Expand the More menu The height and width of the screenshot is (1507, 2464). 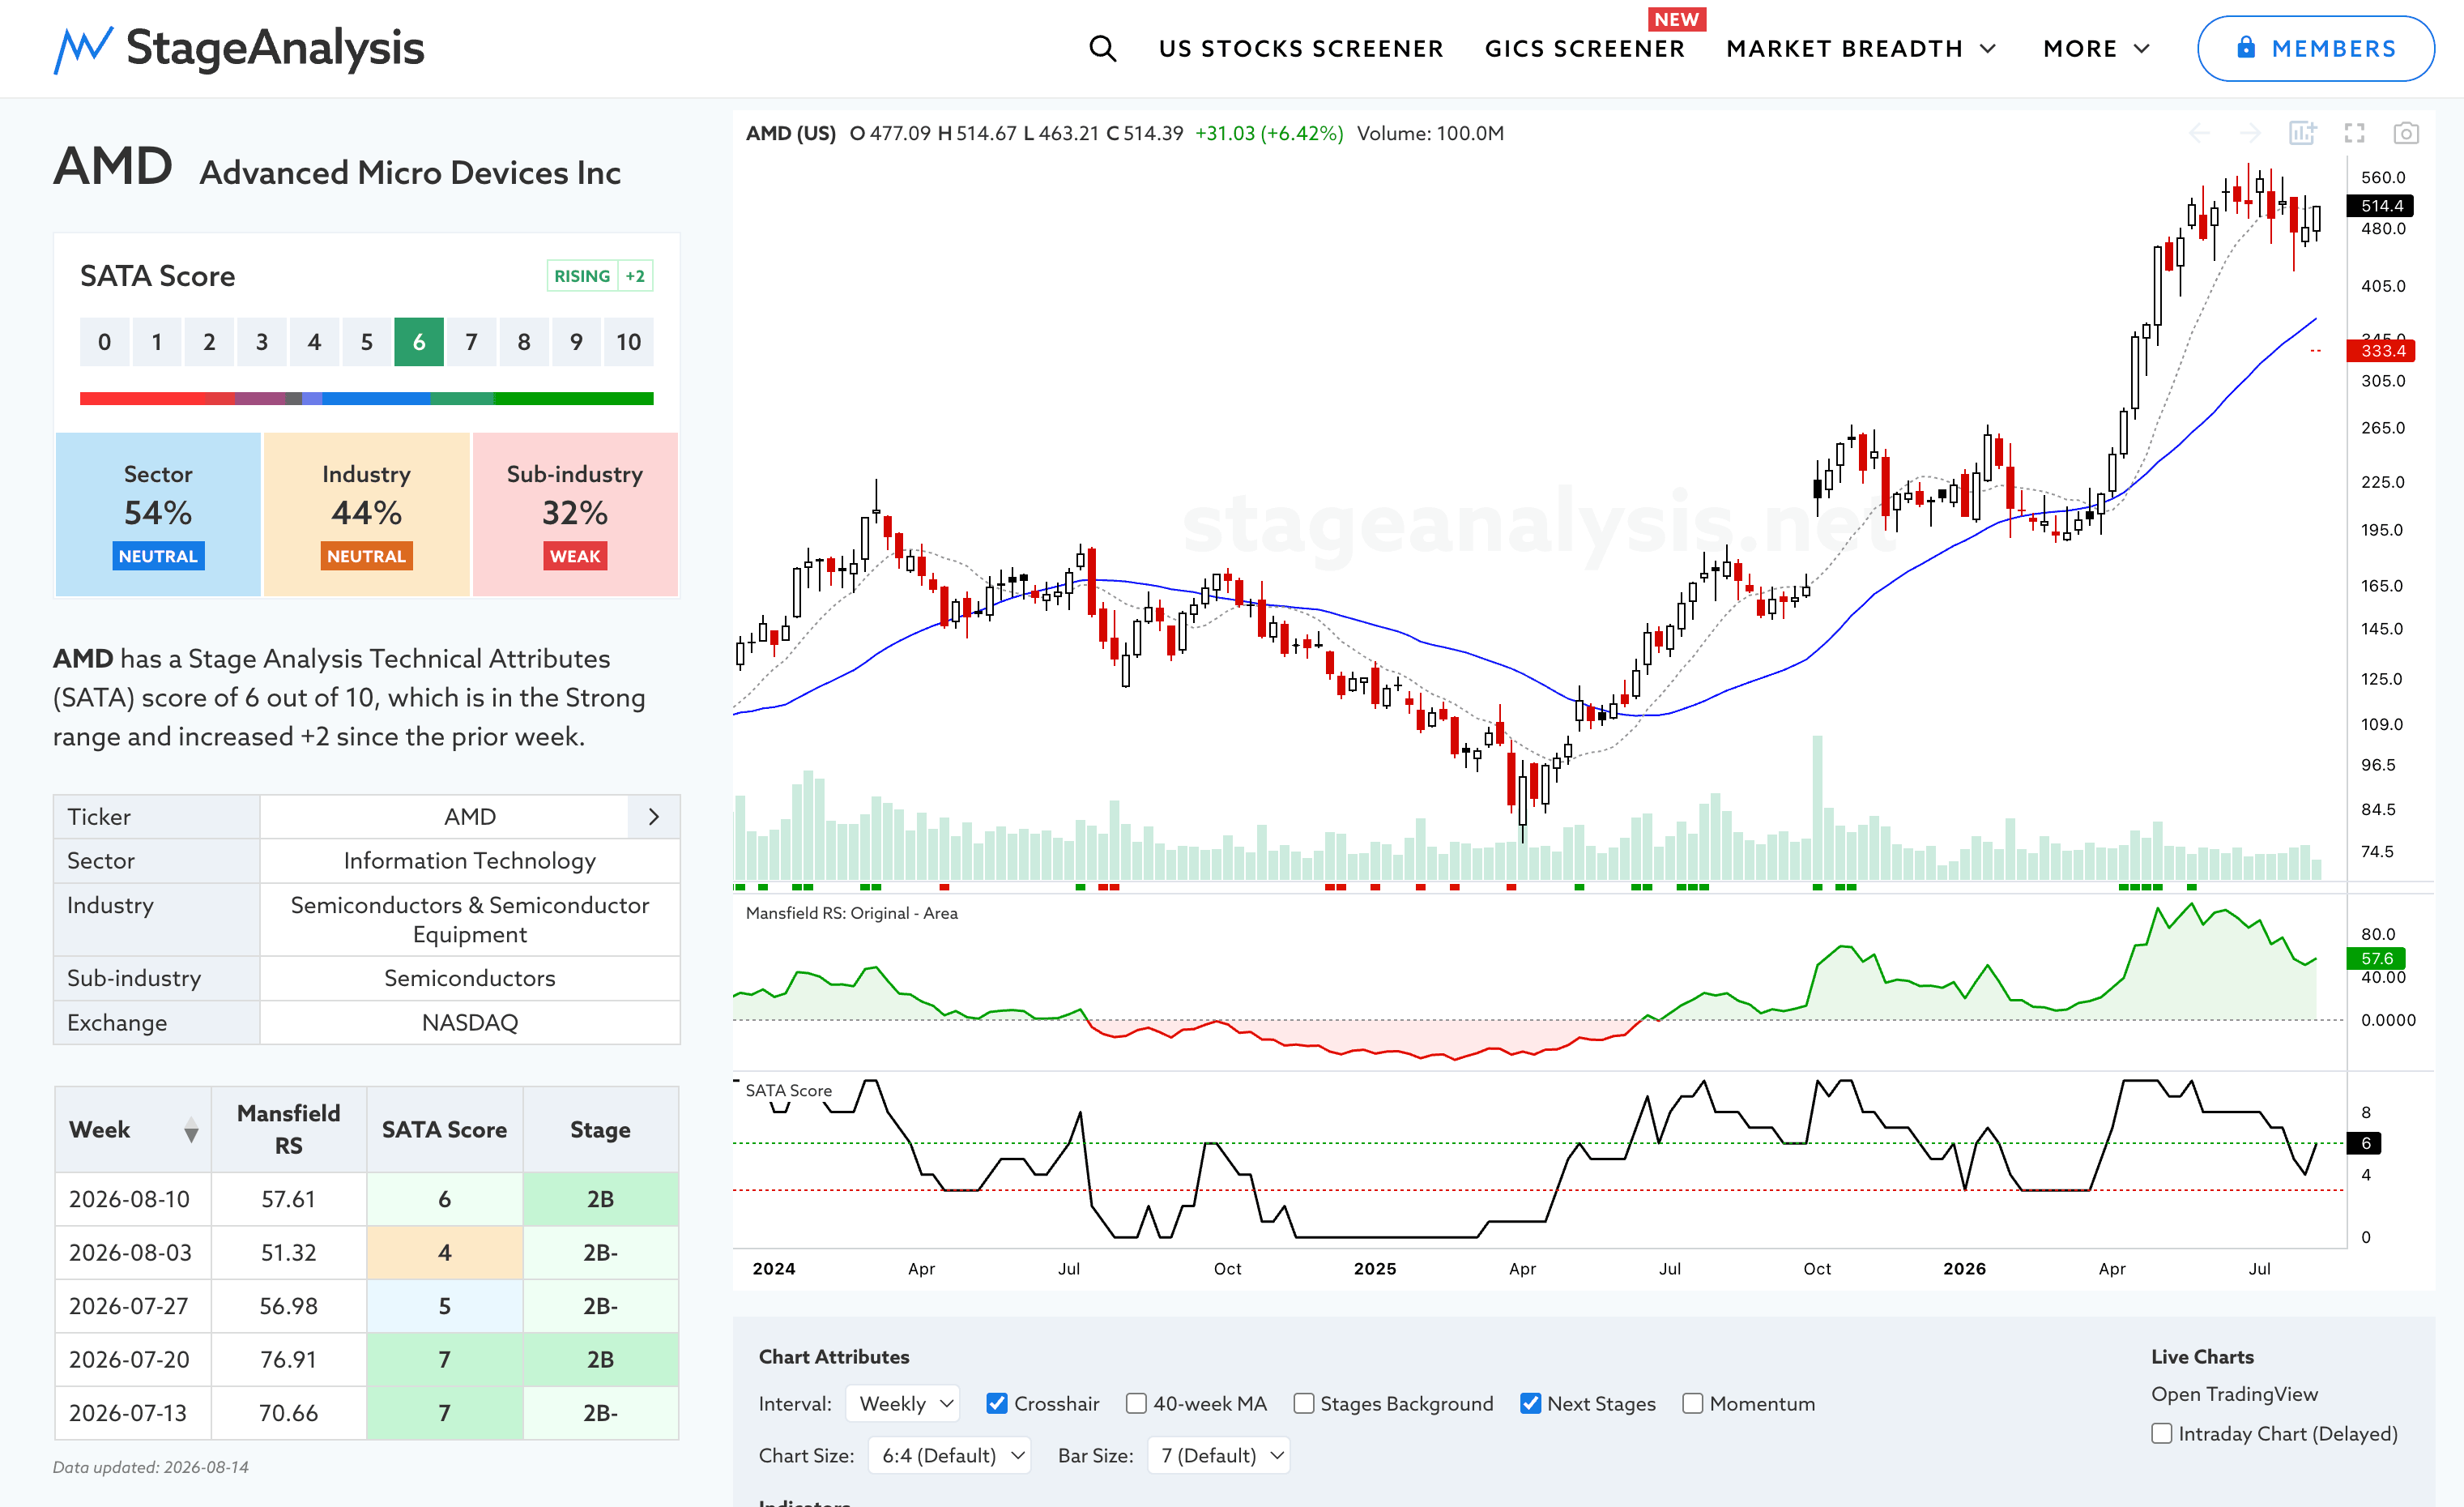tap(2096, 48)
